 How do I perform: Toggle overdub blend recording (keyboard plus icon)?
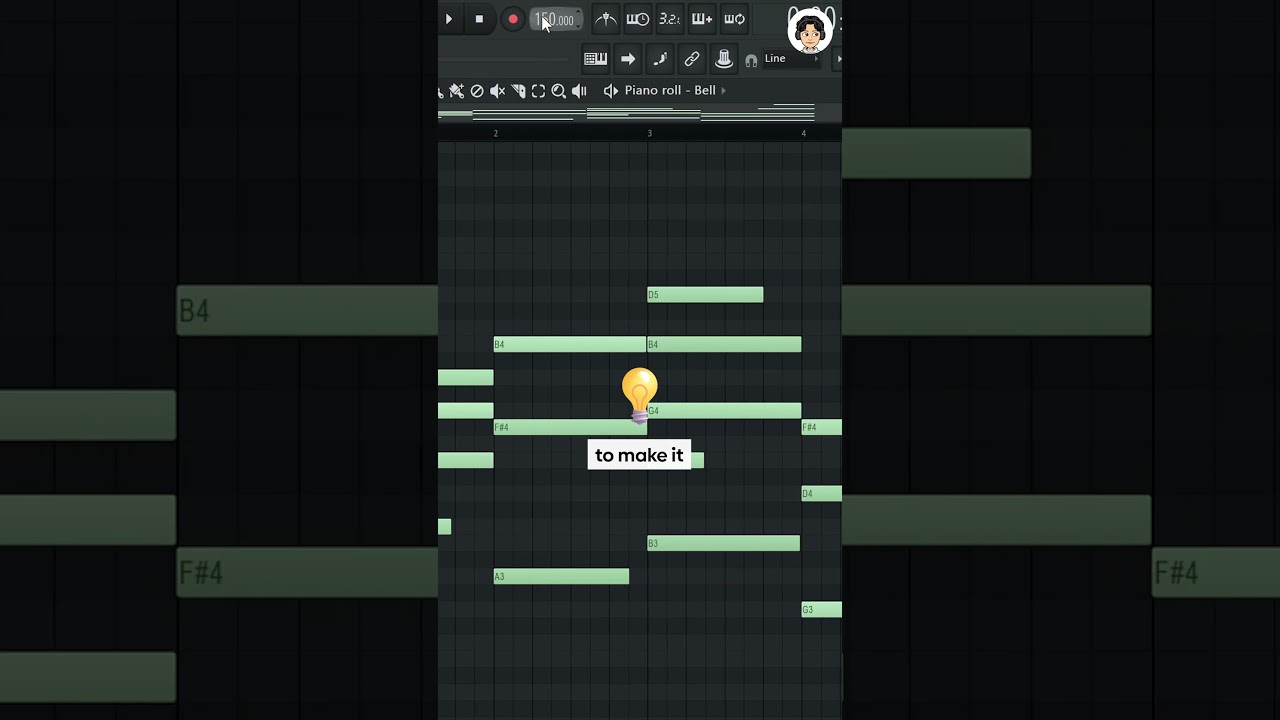pyautogui.click(x=702, y=19)
